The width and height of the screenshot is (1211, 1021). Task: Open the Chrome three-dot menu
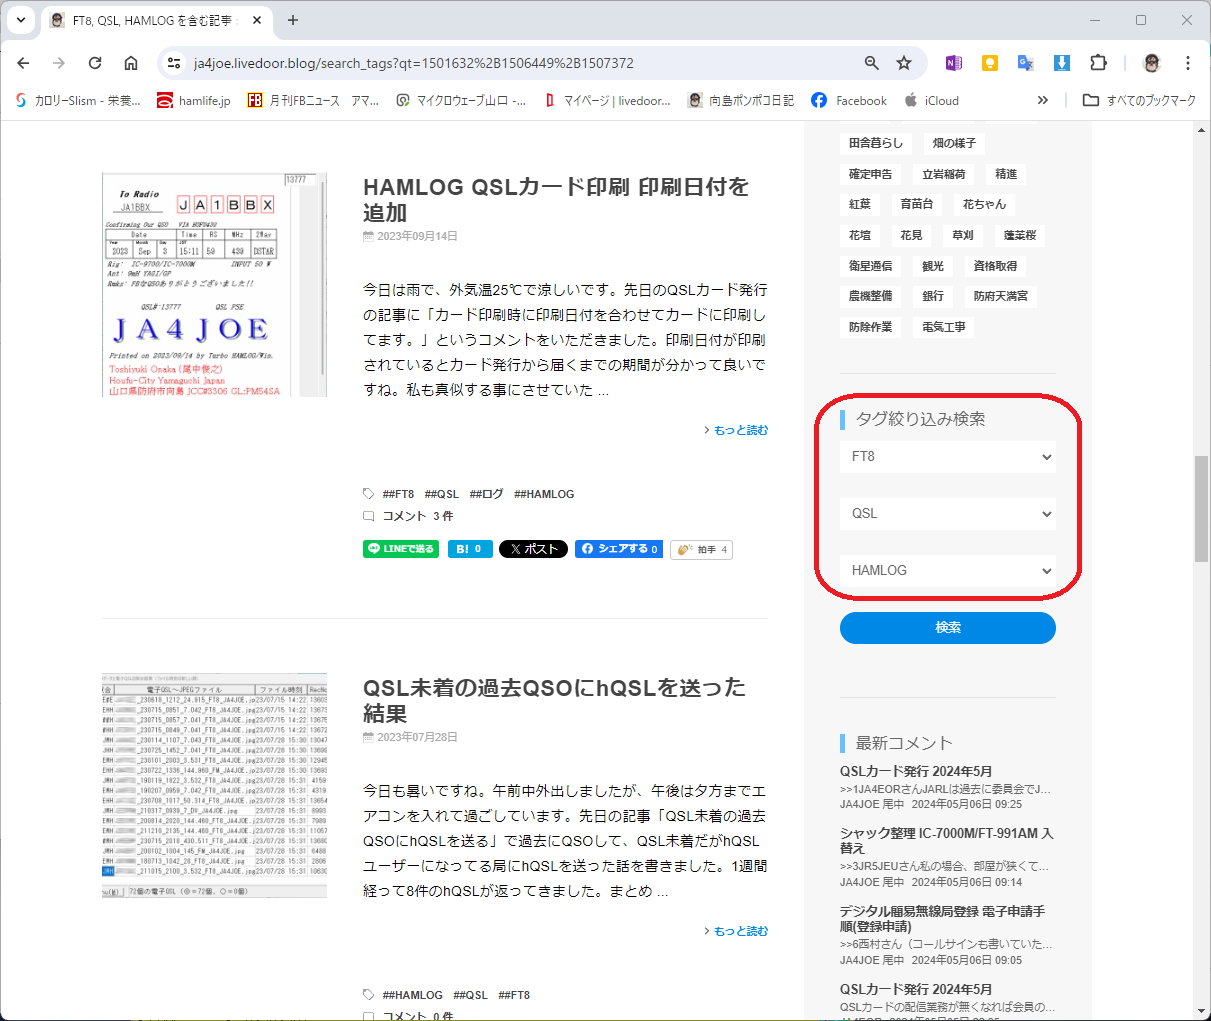(1188, 63)
